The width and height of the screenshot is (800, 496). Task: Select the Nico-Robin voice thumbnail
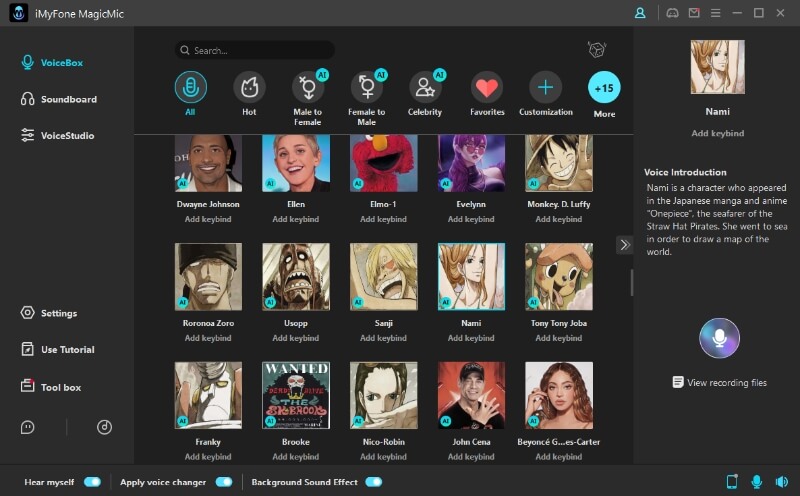coord(384,395)
